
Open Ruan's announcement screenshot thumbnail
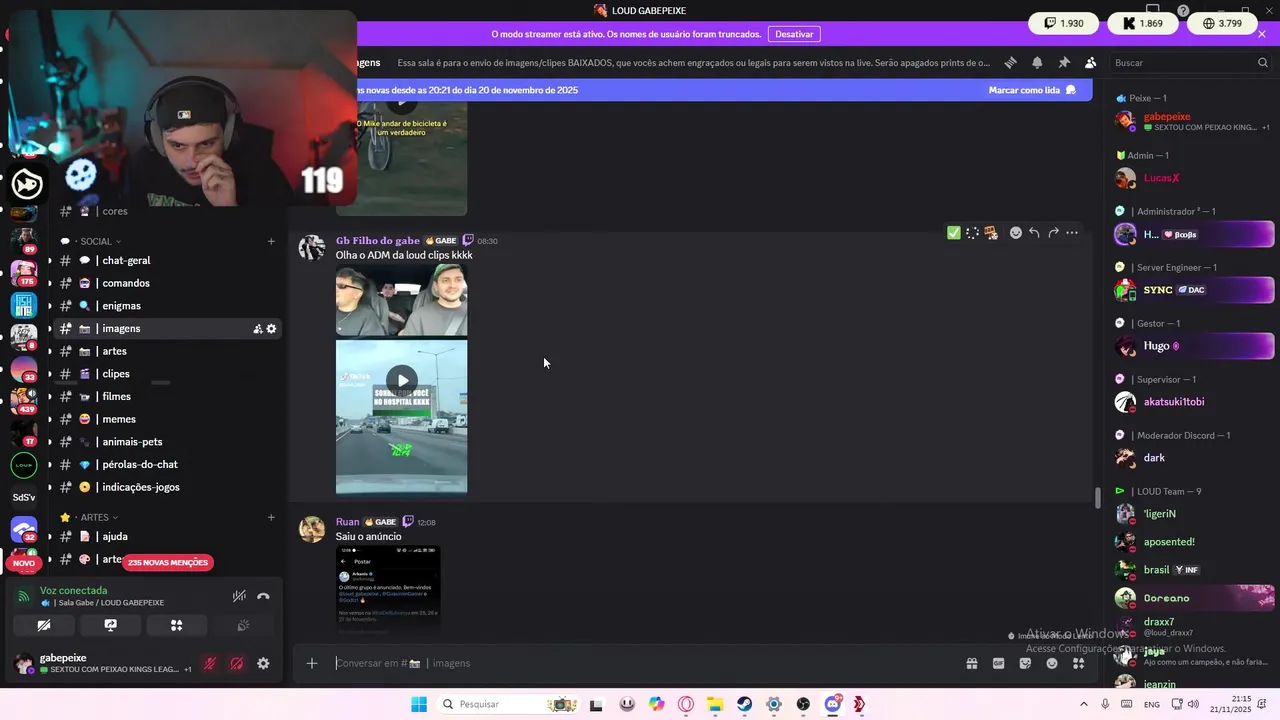tap(388, 590)
